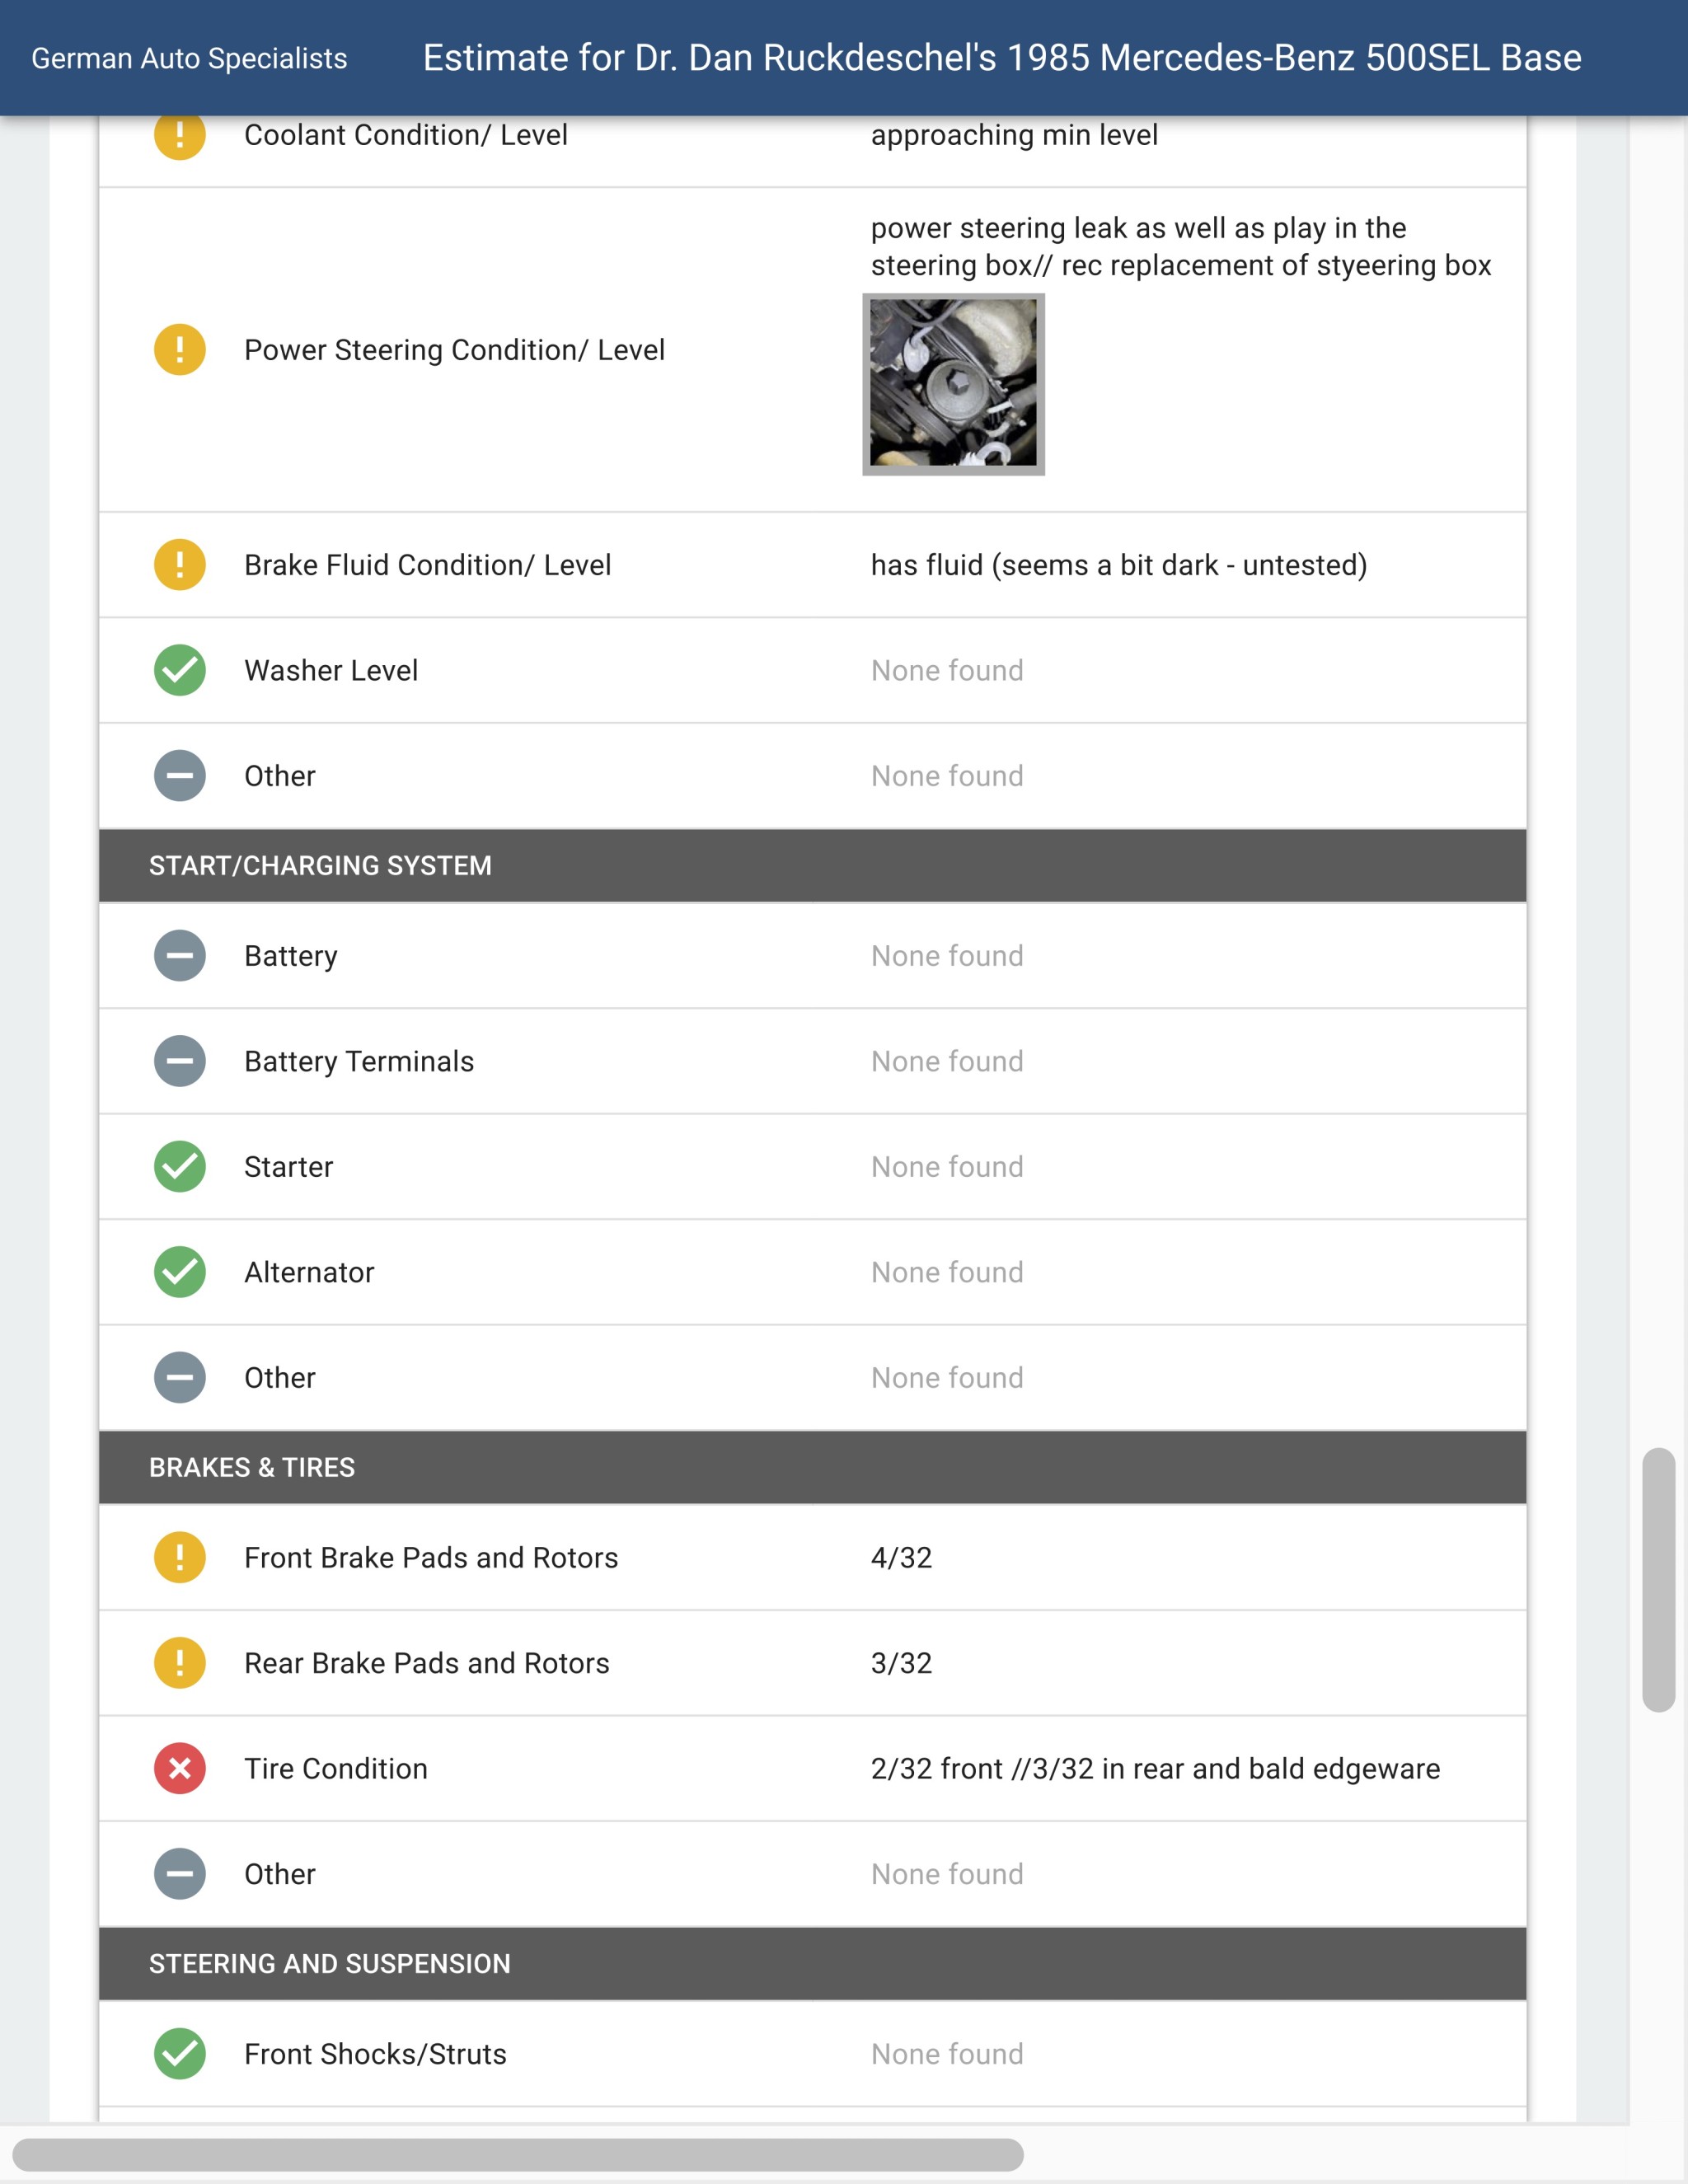Click the green check icon beside Alternator
Viewport: 1688px width, 2184px height.
(x=180, y=1272)
